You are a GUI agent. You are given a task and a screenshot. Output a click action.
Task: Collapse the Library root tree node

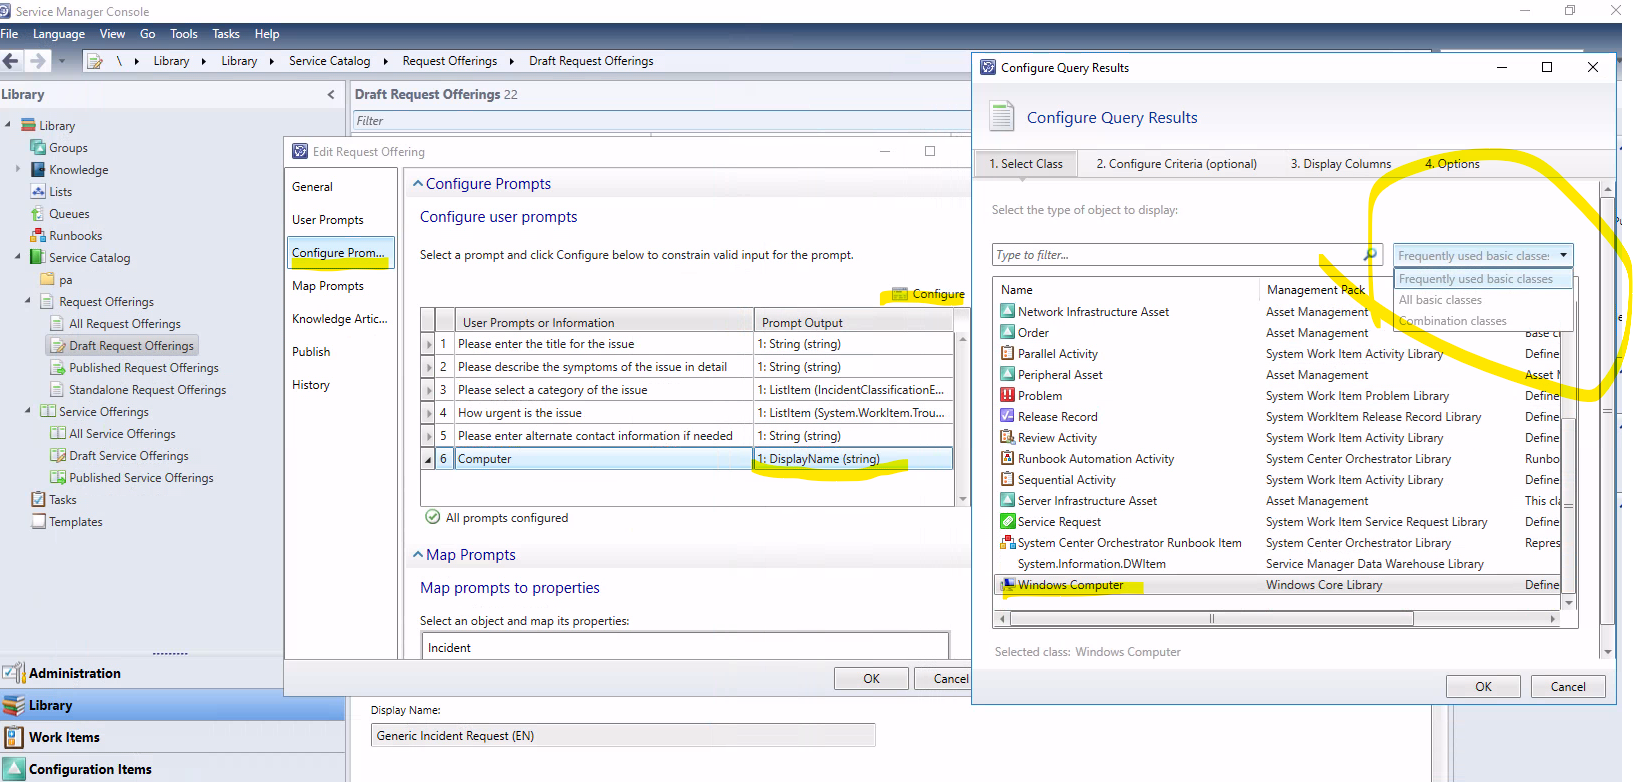click(8, 125)
